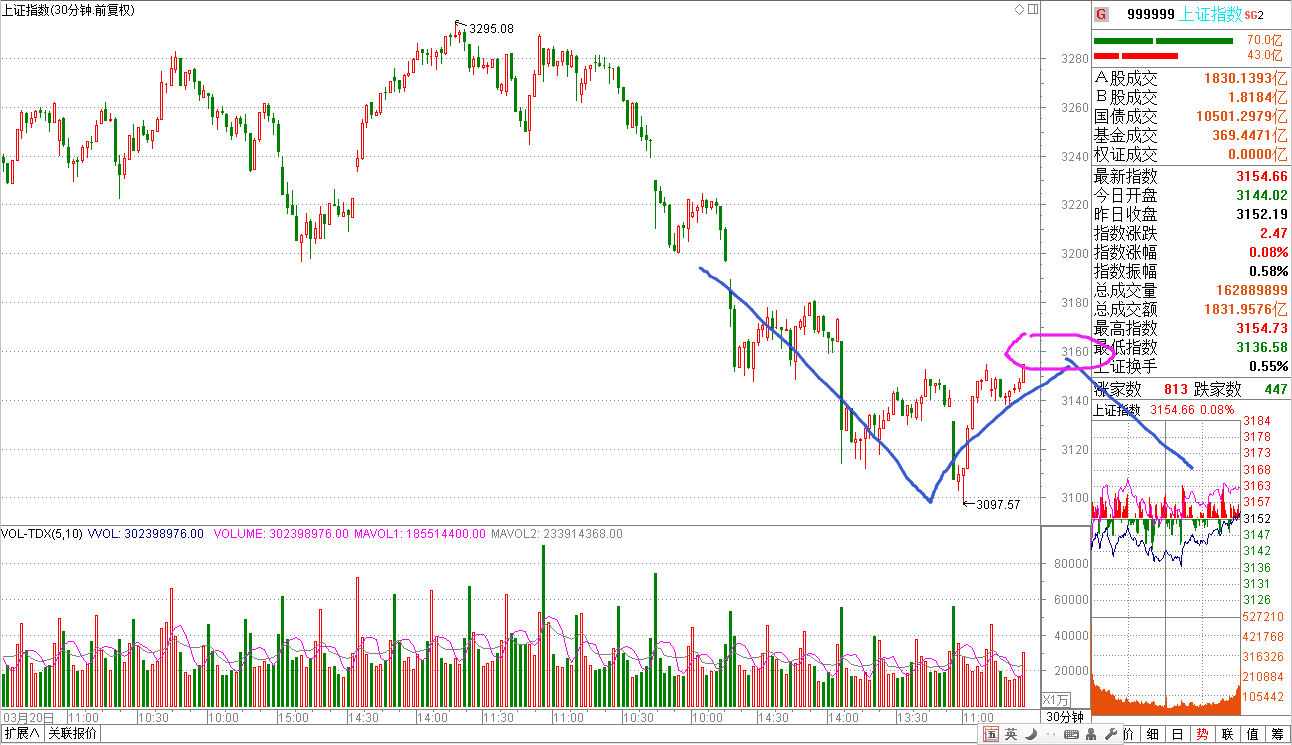The height and width of the screenshot is (745, 1292).
Task: Open the IME soft keyboard icon
Action: (x=1070, y=735)
